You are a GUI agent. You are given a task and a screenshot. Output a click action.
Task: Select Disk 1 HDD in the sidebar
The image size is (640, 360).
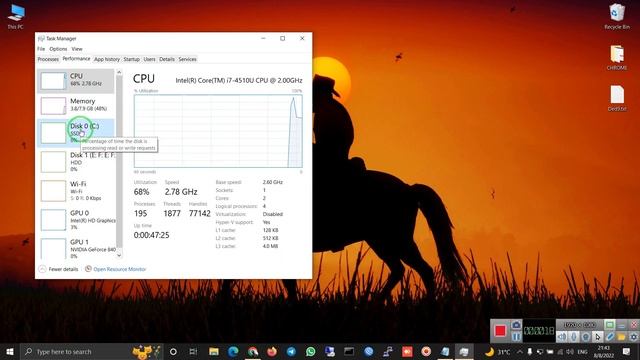(76, 162)
